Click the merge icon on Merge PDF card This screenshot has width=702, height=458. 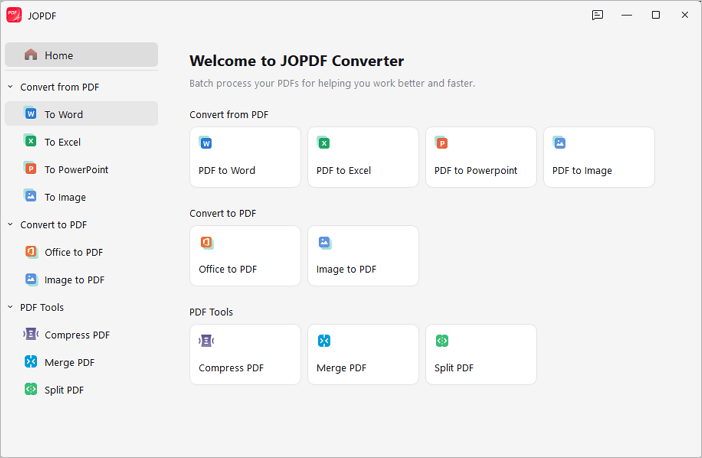324,341
